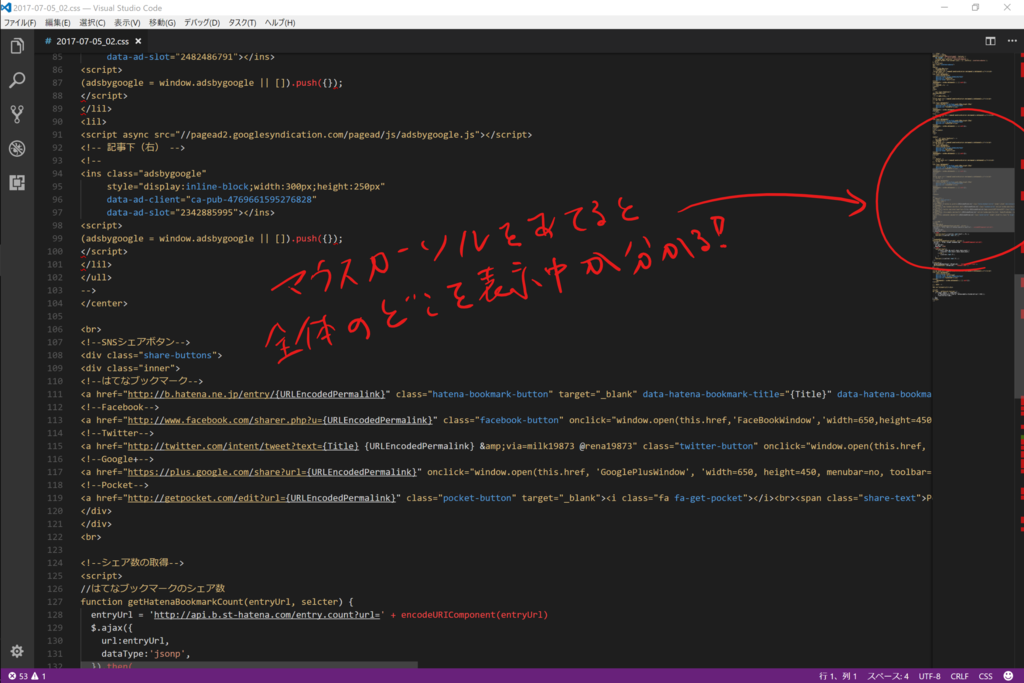
Task: Click the warnings count 1 in status bar
Action: (x=39, y=676)
